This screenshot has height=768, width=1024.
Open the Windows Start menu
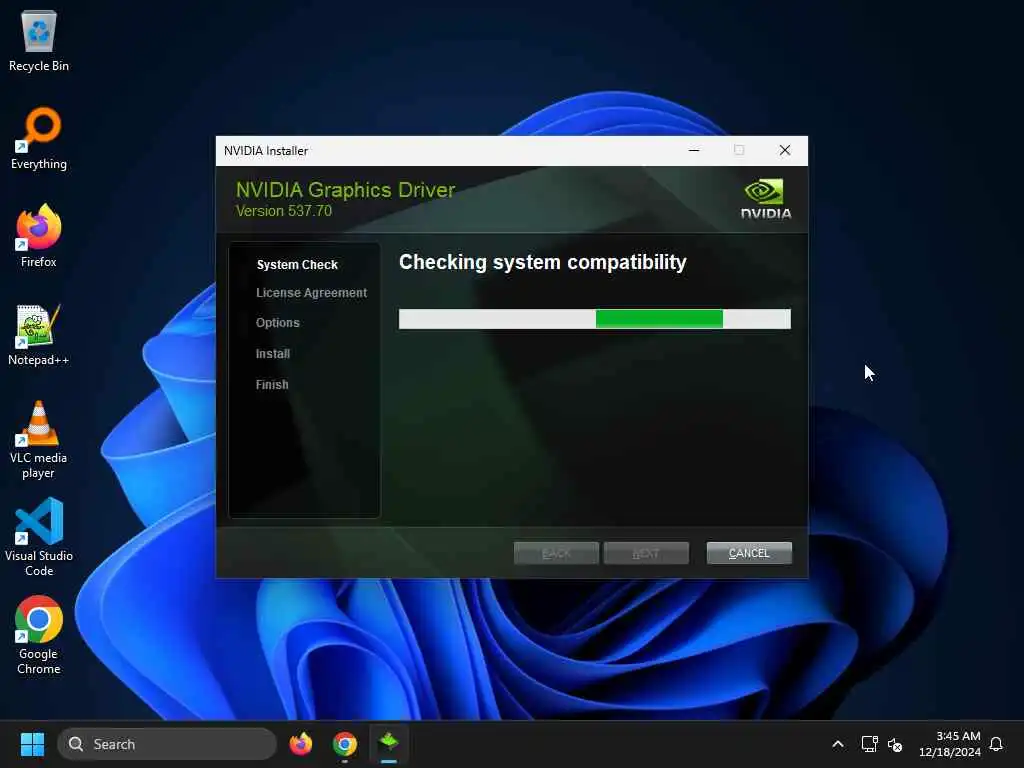32,744
